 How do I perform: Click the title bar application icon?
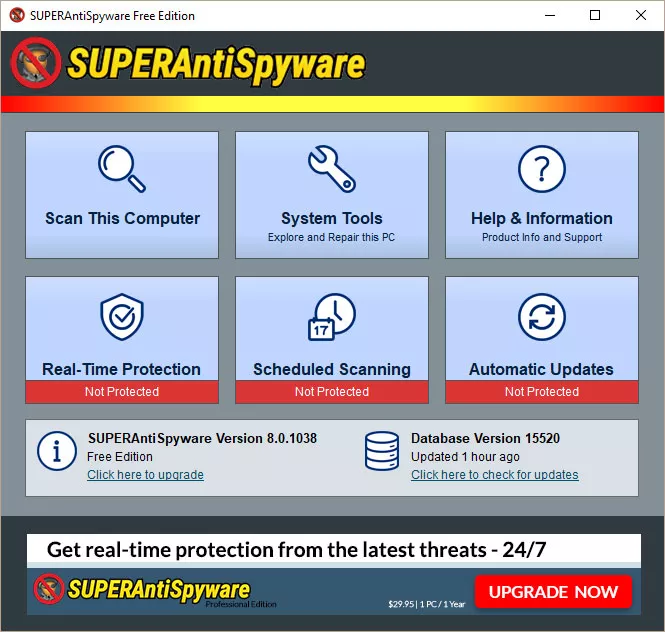point(17,15)
